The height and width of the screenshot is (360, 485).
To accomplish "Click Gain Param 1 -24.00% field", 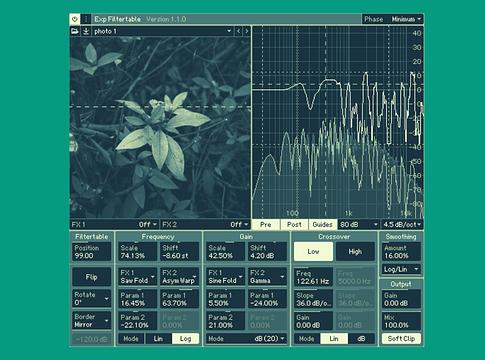I will point(267,299).
